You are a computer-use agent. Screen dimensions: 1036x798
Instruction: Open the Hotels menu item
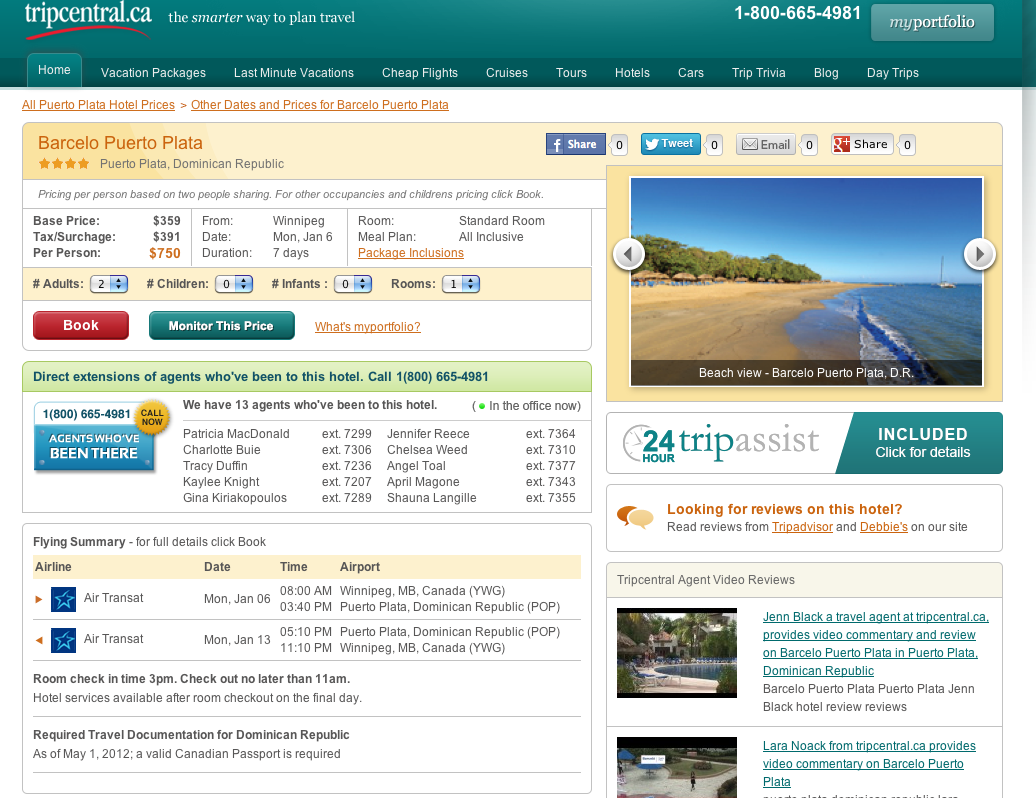(632, 73)
